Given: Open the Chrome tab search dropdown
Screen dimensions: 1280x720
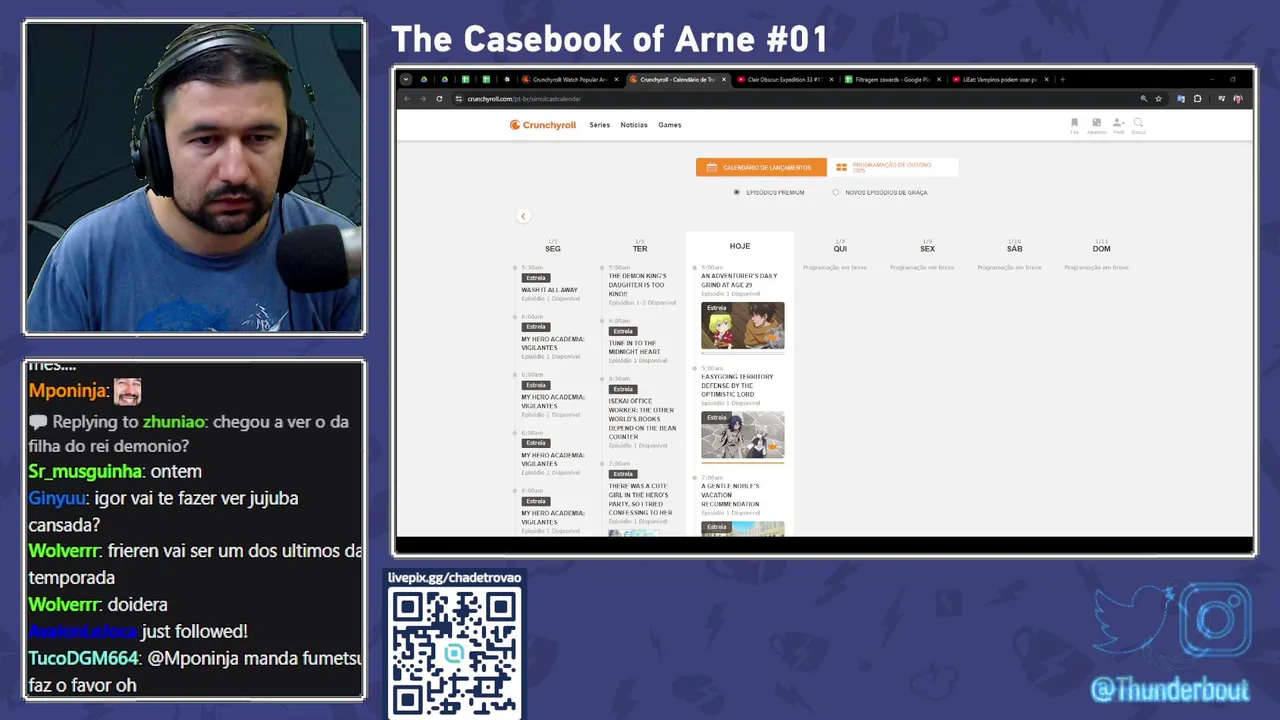Looking at the screenshot, I should point(405,79).
